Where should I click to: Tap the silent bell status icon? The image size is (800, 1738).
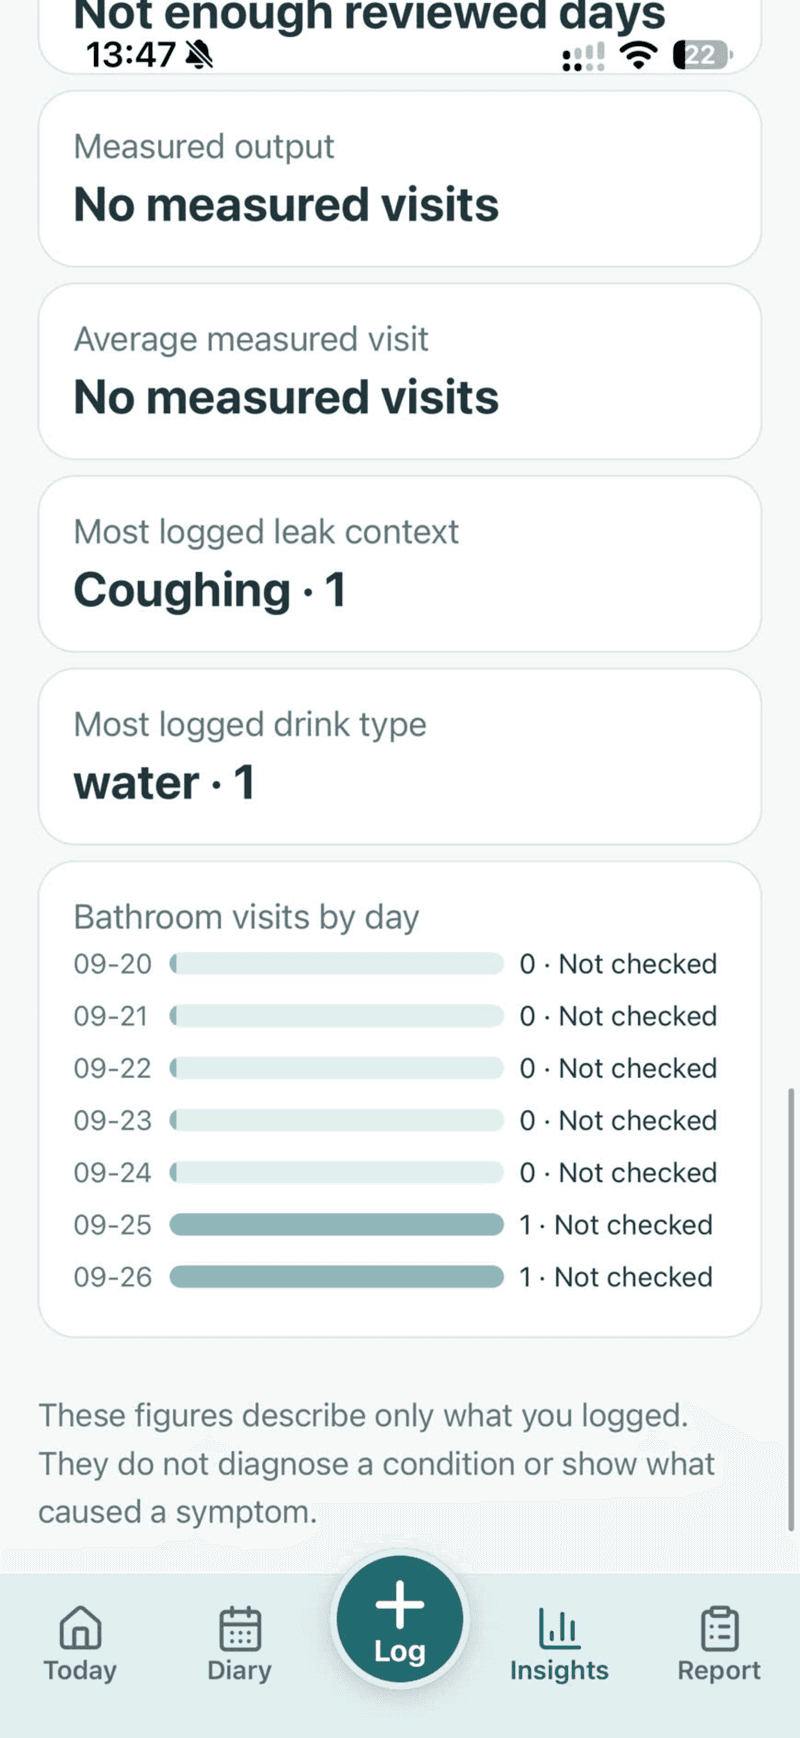point(200,54)
